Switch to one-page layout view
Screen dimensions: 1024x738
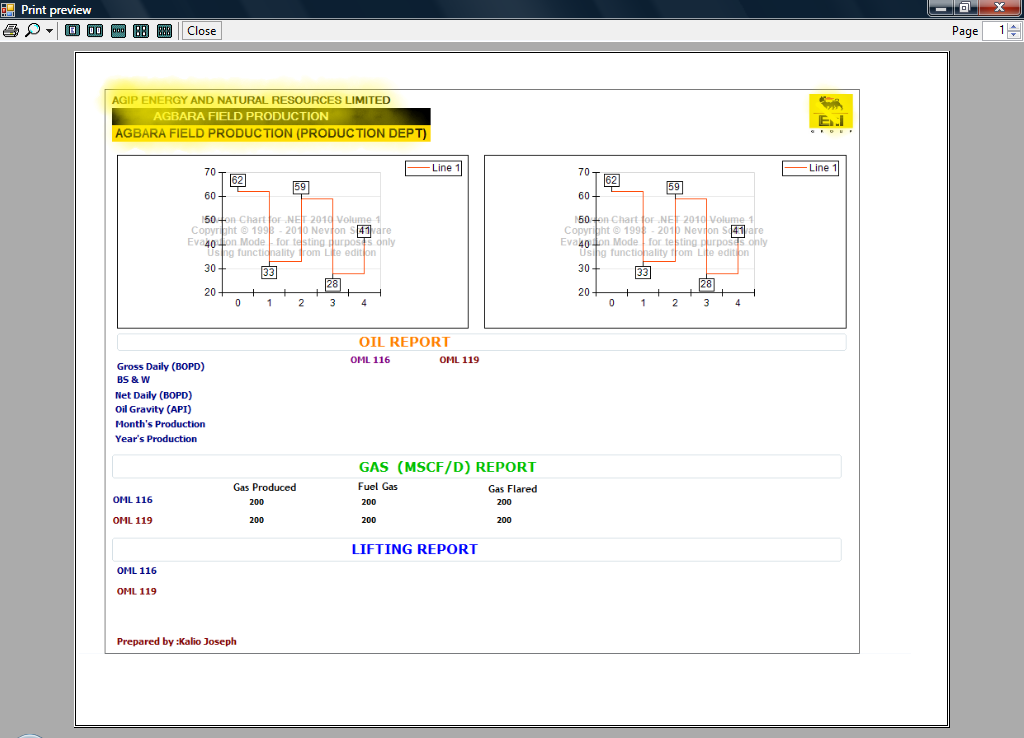(72, 31)
